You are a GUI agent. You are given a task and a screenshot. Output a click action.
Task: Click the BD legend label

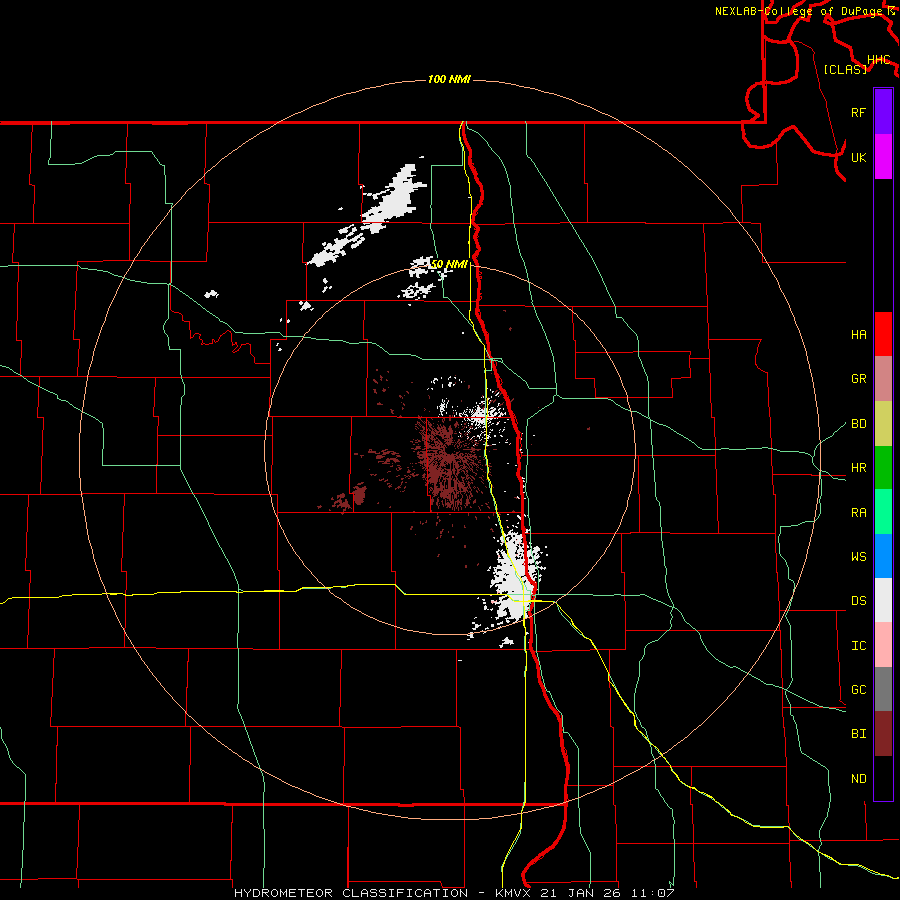click(858, 424)
